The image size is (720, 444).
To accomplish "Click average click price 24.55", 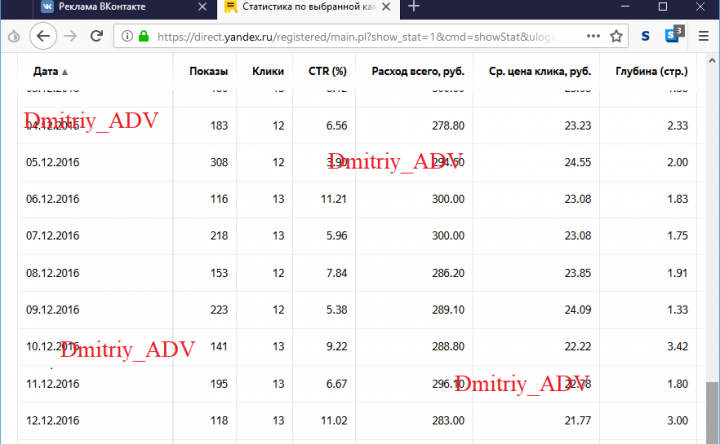I will [578, 163].
